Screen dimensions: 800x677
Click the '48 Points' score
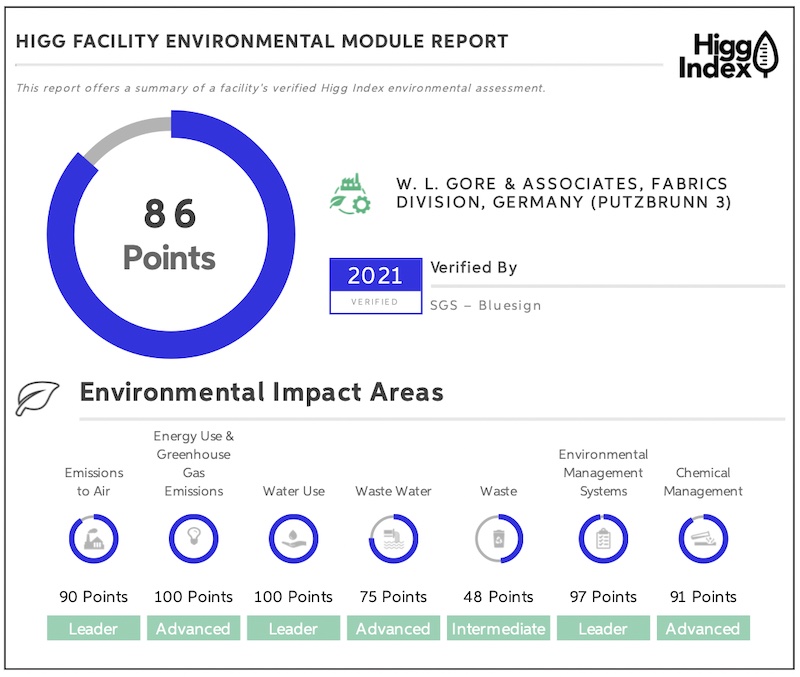pos(498,596)
